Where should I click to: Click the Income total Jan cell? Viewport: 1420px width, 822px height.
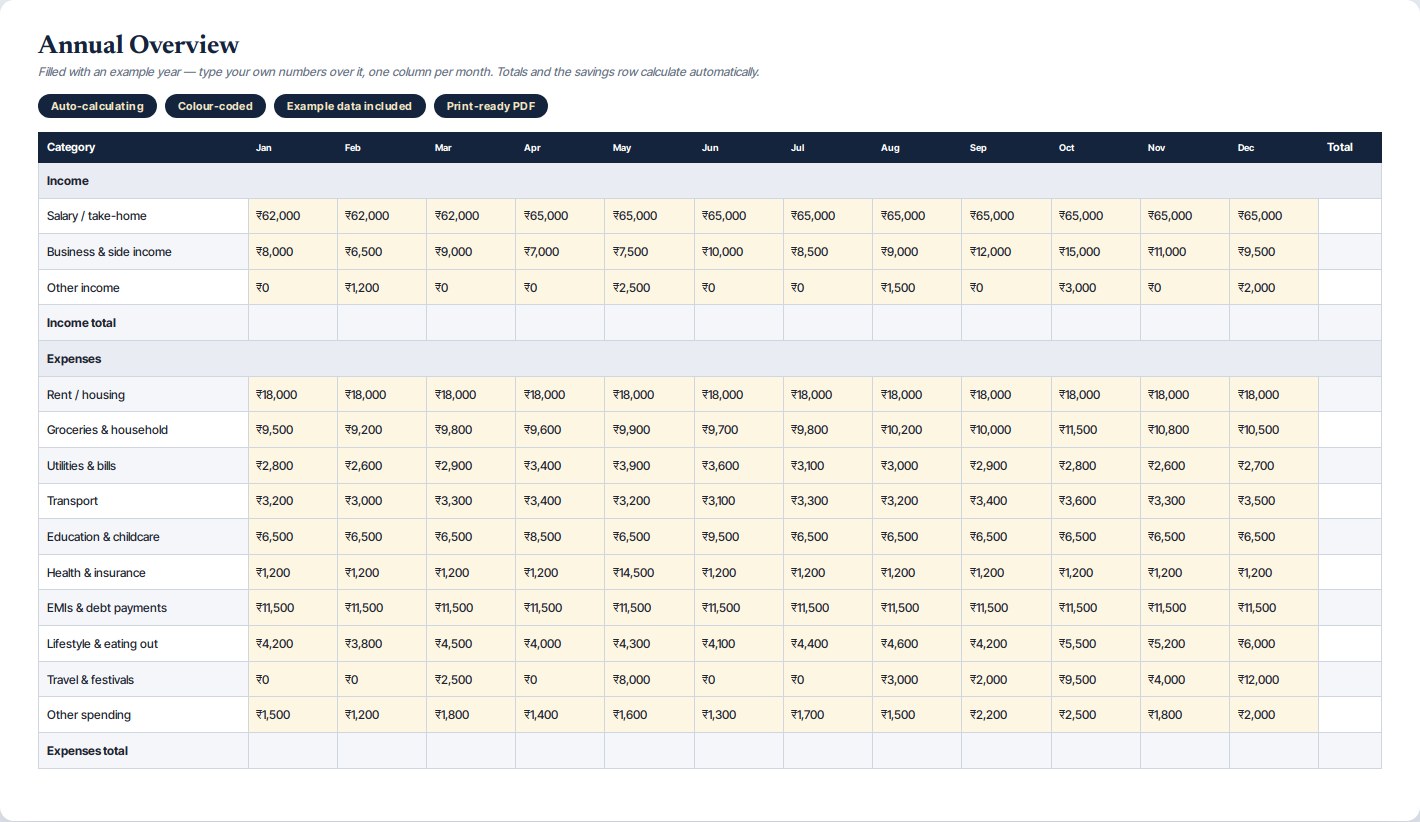[x=293, y=323]
